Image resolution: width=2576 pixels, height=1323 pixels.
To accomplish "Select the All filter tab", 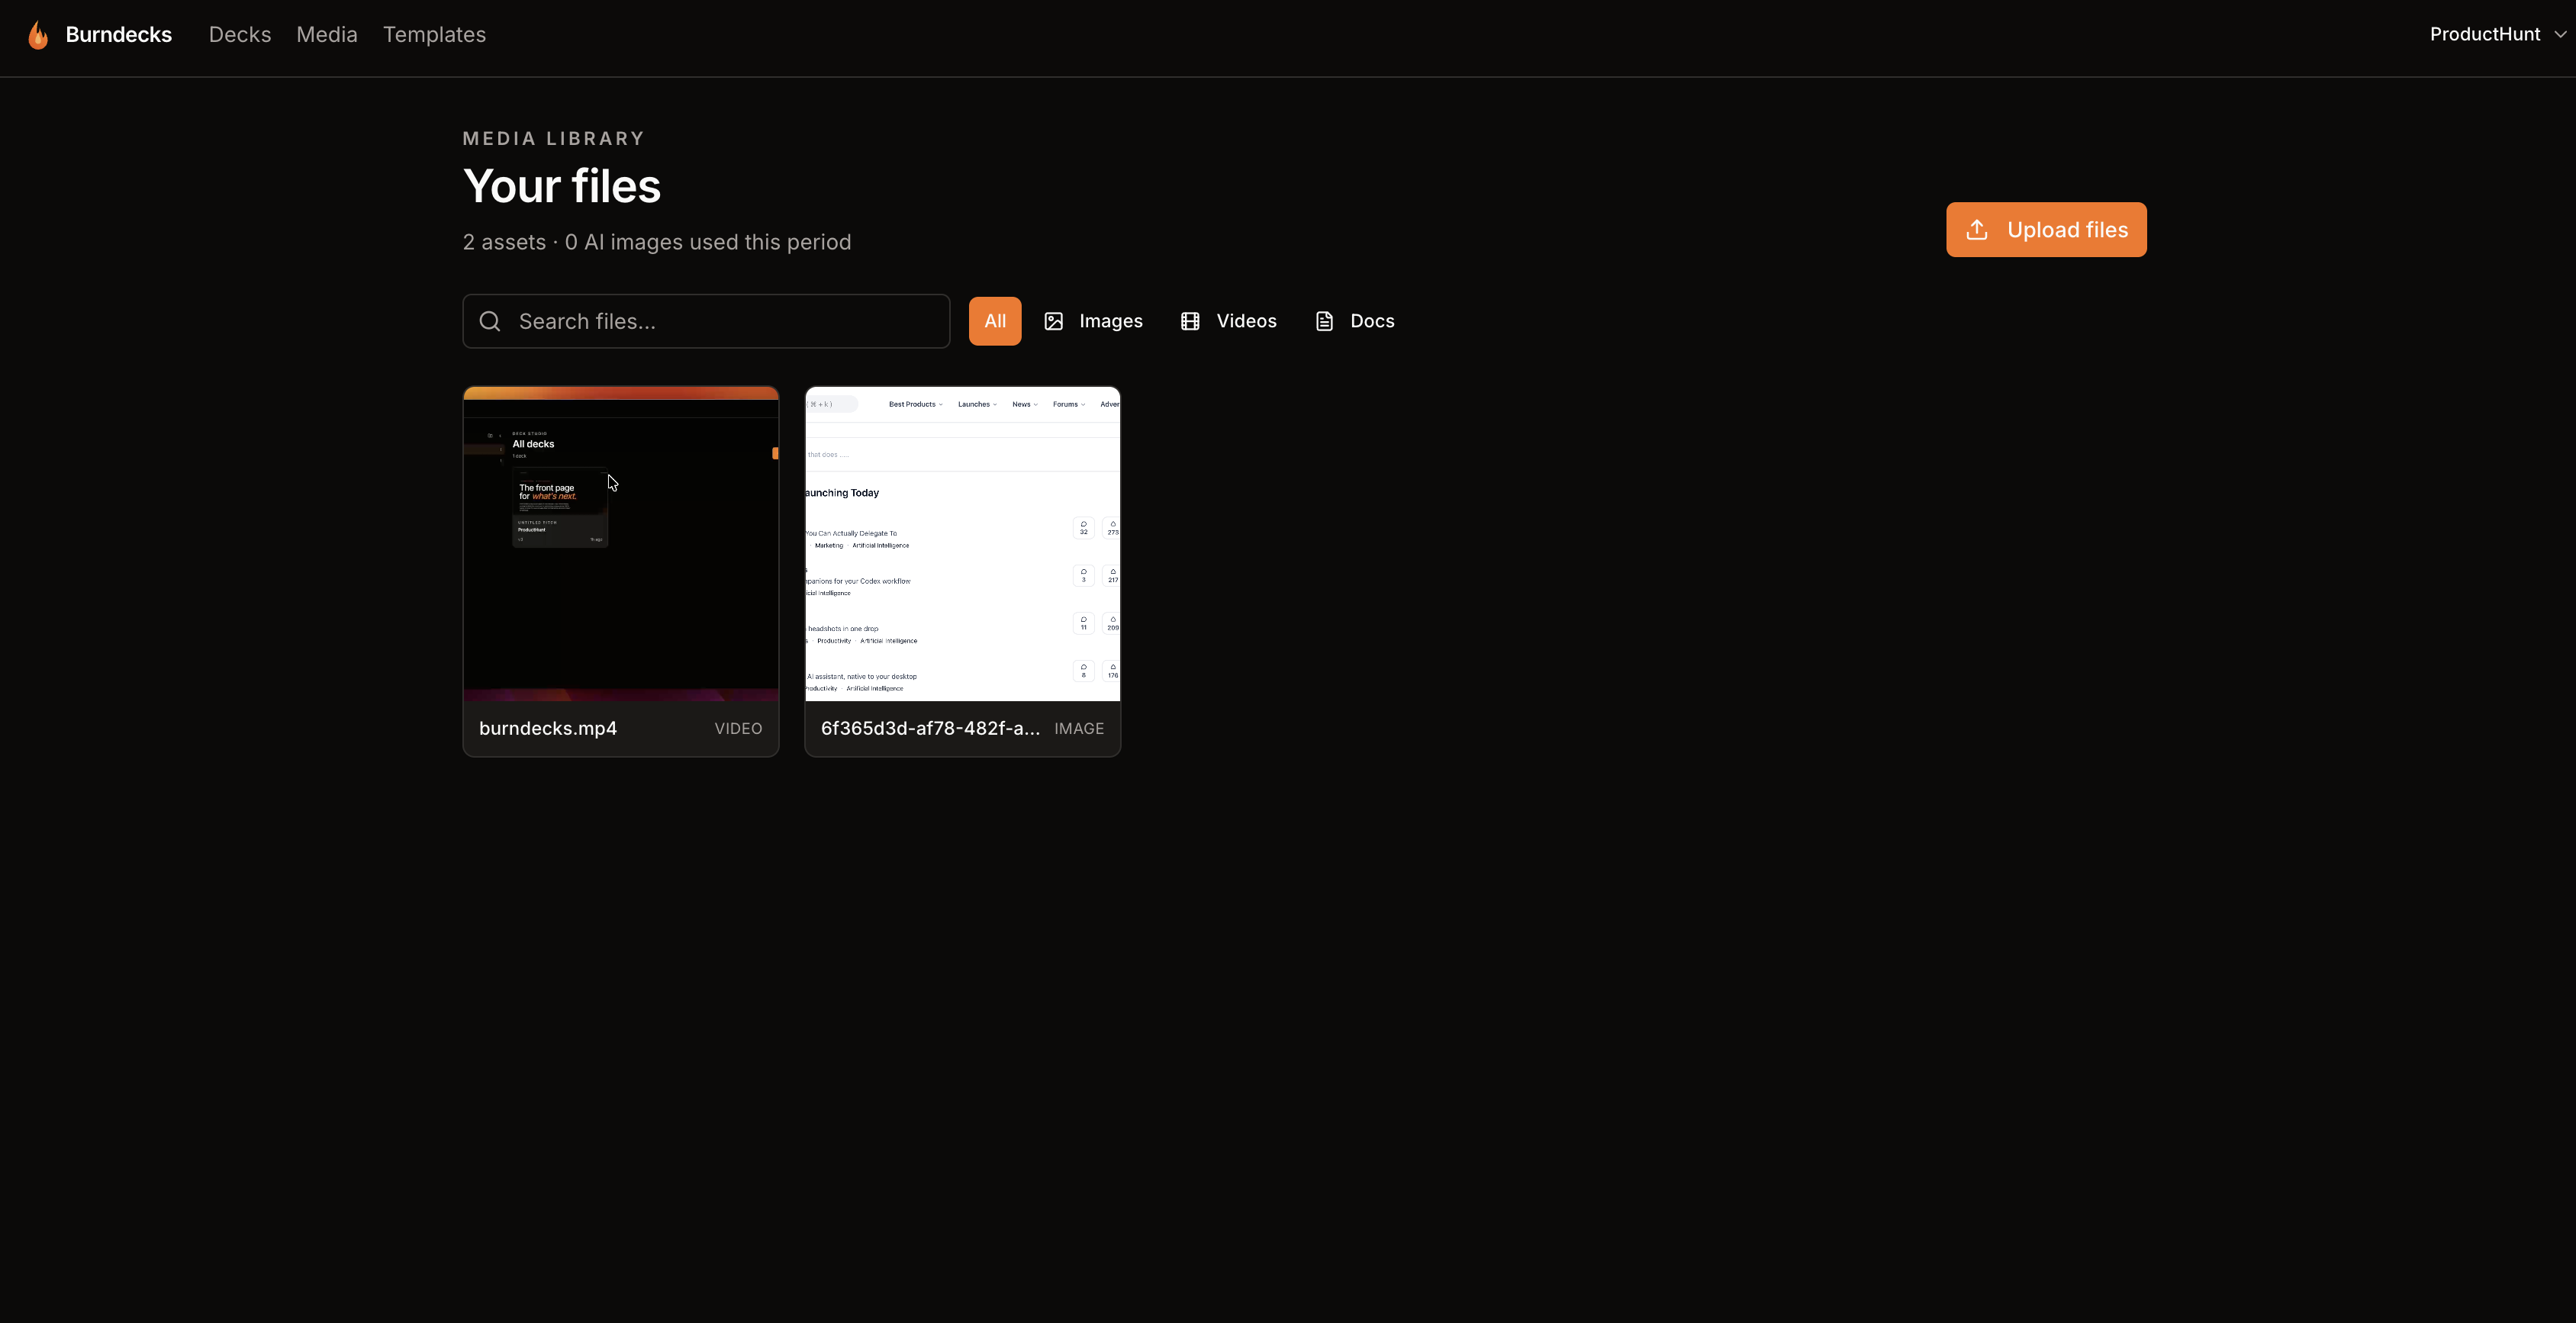I will [x=995, y=321].
